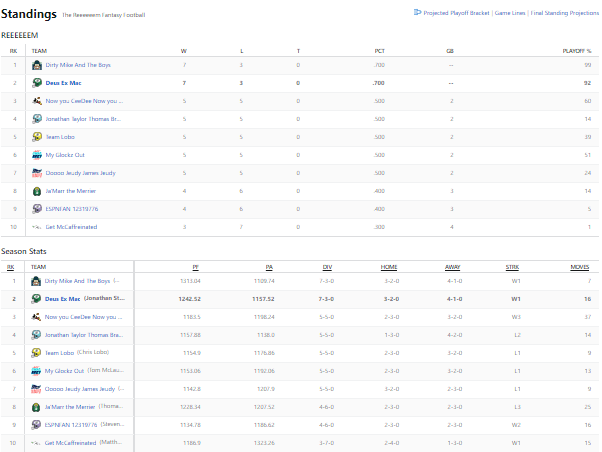Image resolution: width=602 pixels, height=452 pixels.
Task: Click Dirty Mike And The Boys logo in standings table
Action: (x=37, y=65)
